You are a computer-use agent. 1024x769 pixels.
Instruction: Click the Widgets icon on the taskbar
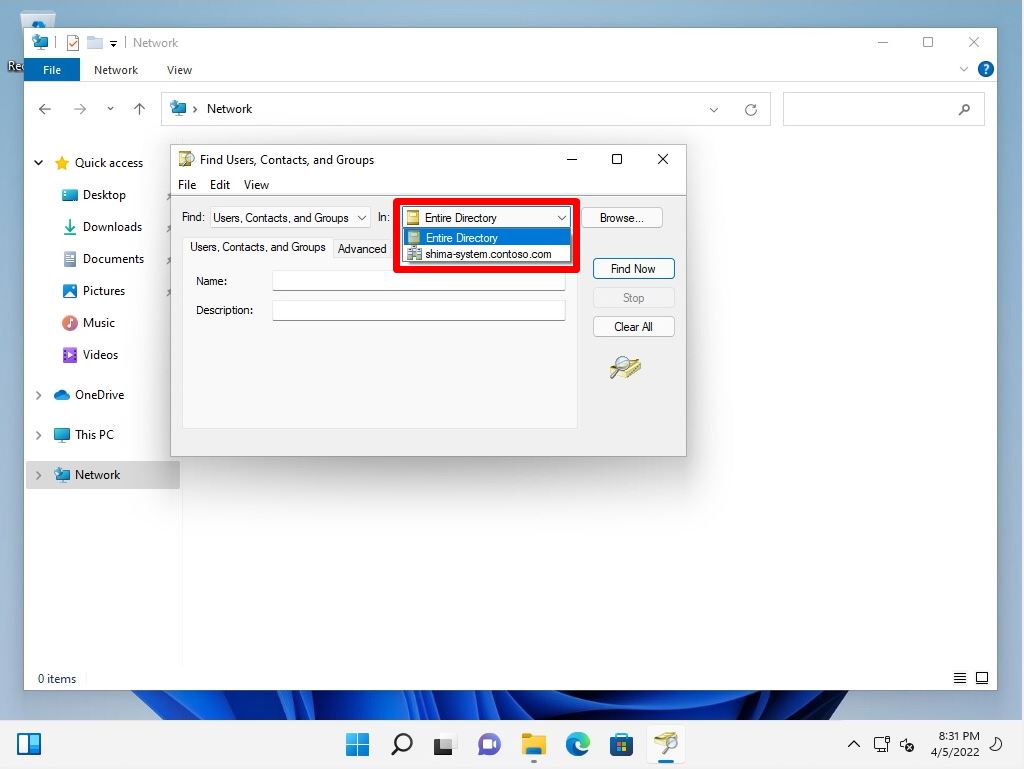point(29,744)
